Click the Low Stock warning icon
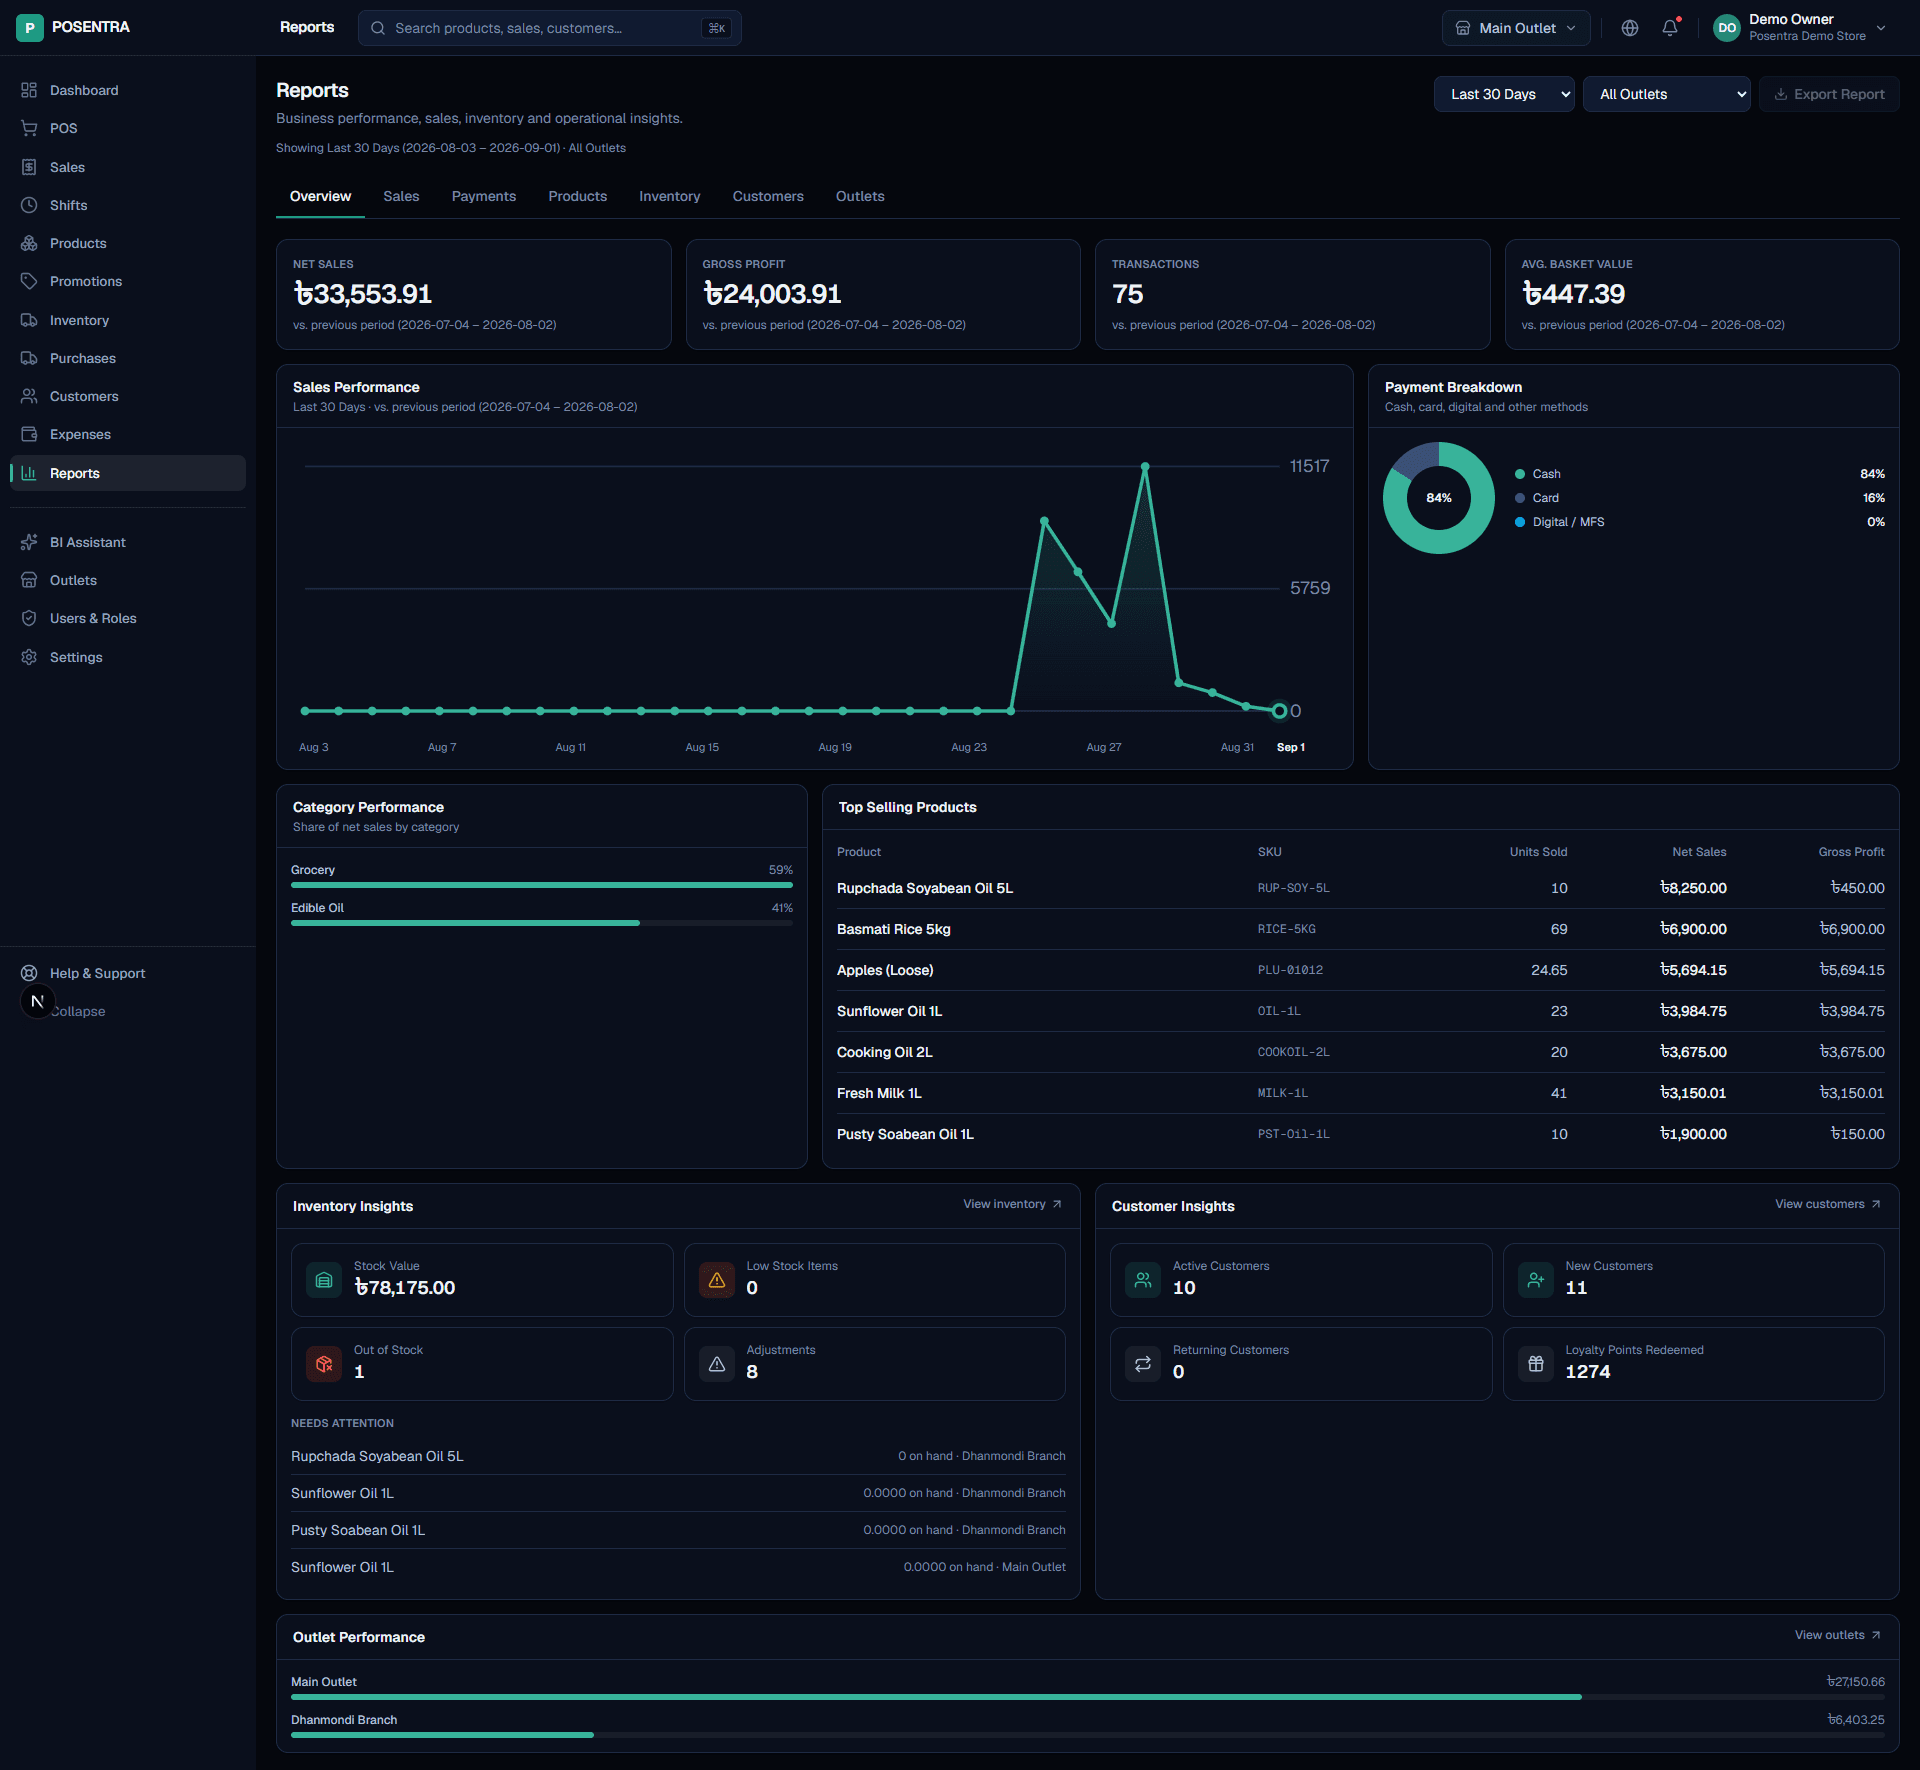Viewport: 1920px width, 1770px height. pyautogui.click(x=717, y=1279)
